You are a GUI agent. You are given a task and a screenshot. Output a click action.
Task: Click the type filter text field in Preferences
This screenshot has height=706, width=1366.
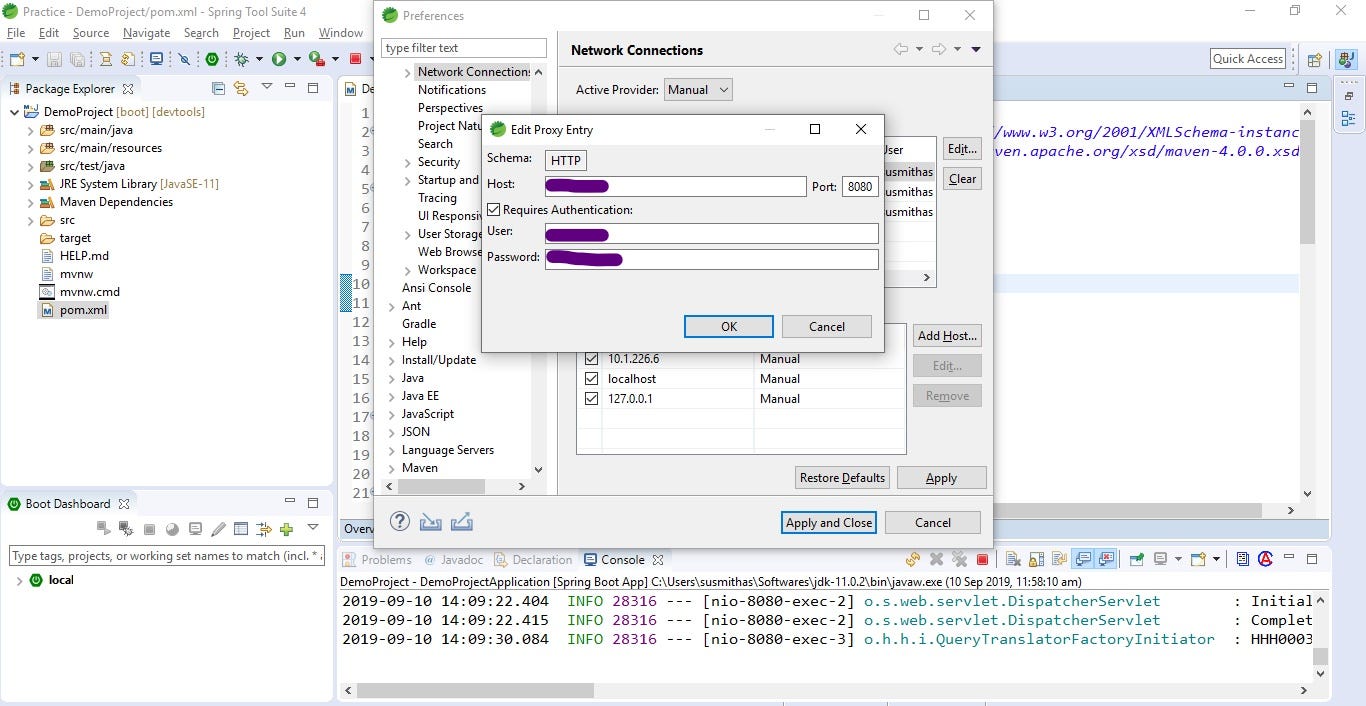pos(464,48)
